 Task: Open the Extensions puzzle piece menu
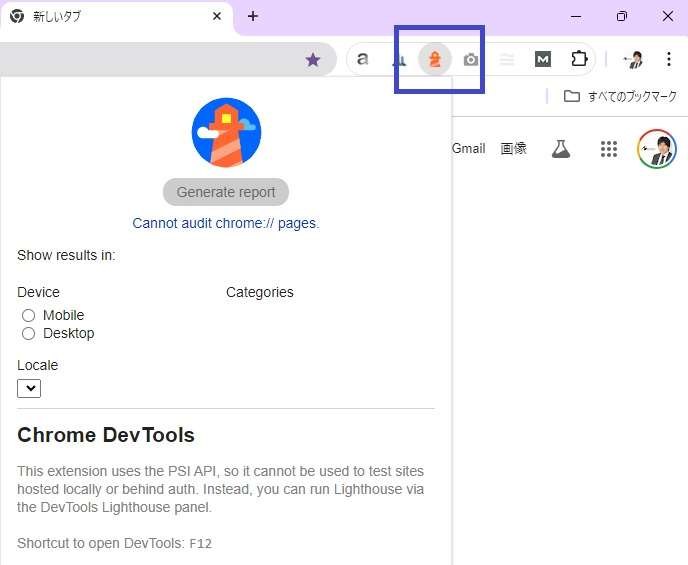click(579, 59)
